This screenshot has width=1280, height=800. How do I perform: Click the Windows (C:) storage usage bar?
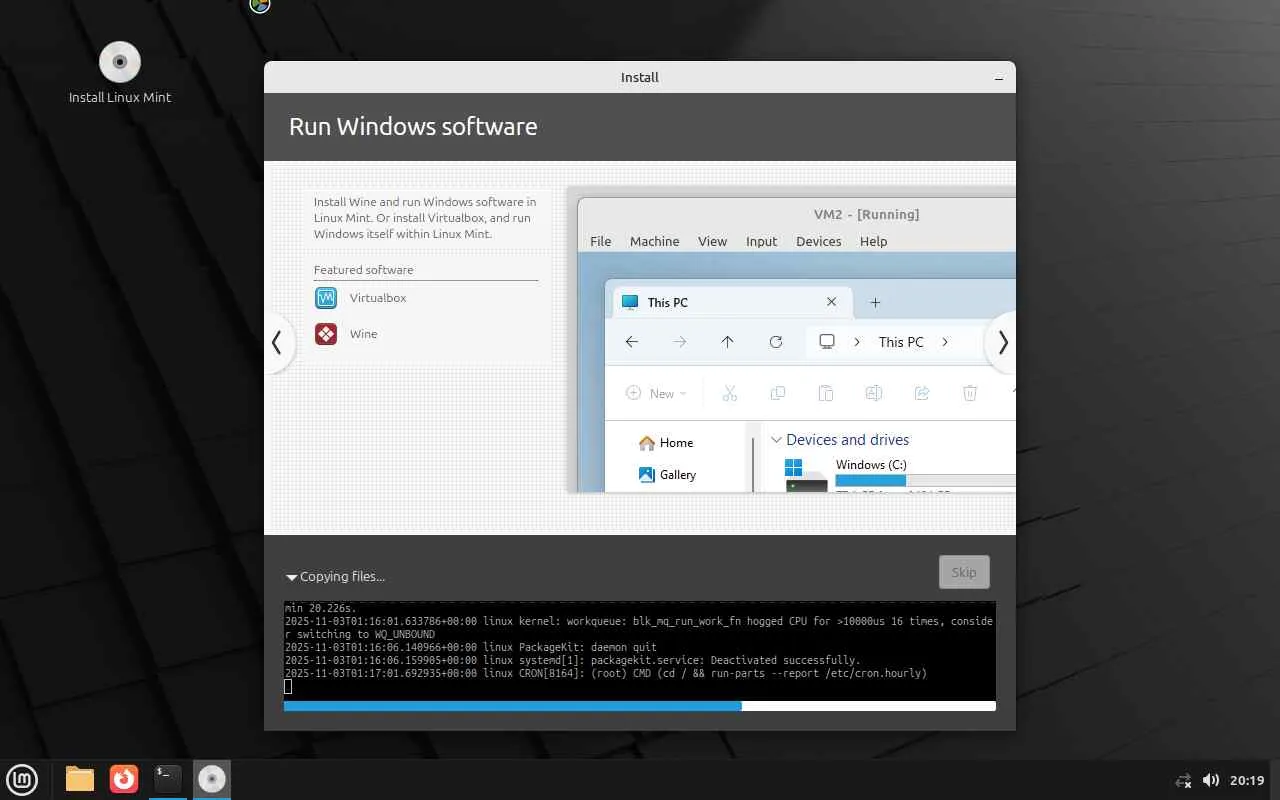pos(925,481)
